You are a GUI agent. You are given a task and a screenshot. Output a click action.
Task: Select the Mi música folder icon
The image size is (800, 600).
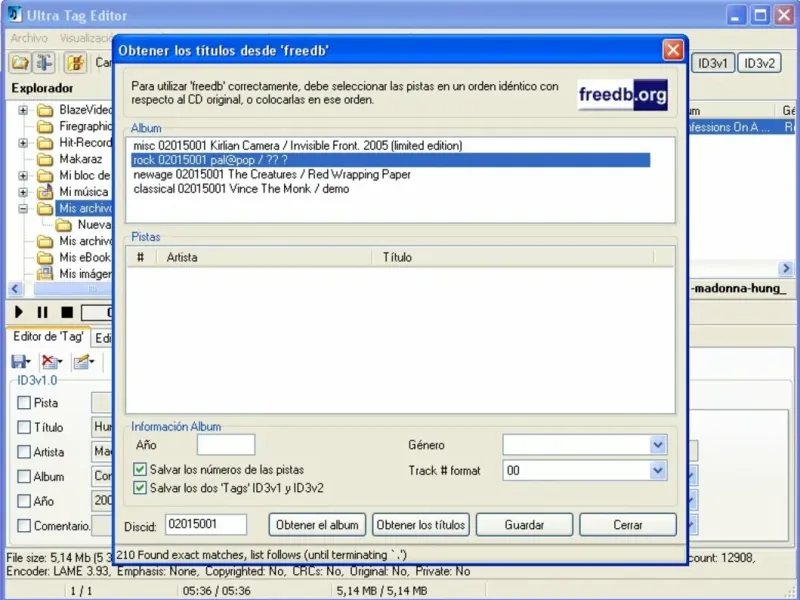(45, 192)
